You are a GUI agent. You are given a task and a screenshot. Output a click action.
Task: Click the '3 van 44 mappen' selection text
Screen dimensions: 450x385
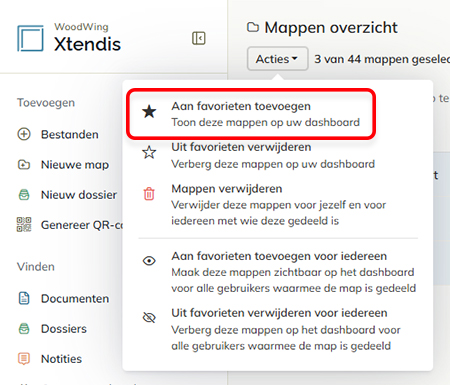coord(382,59)
